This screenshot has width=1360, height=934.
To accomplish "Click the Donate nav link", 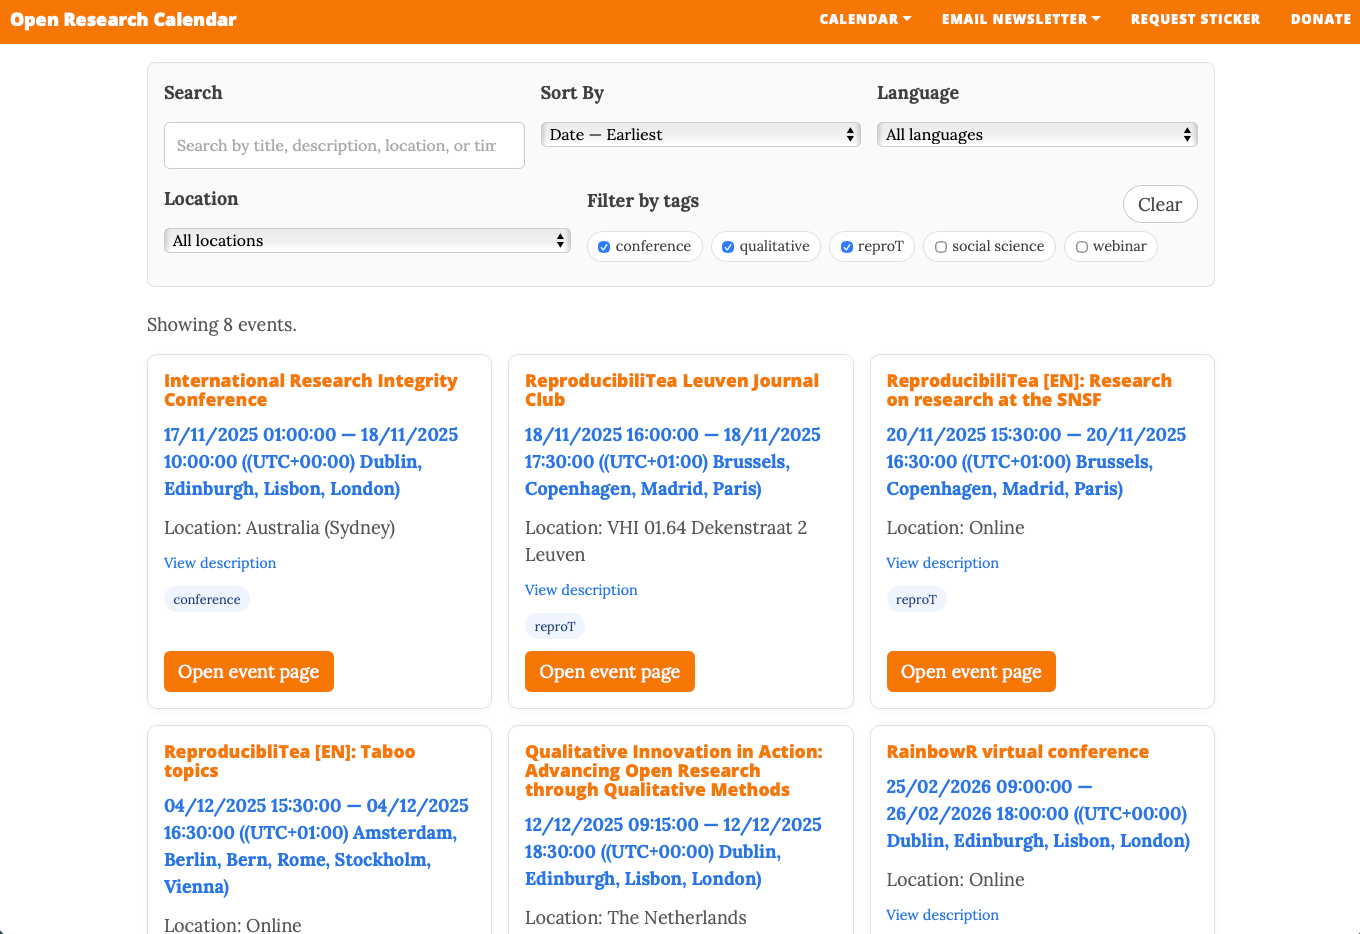I will point(1320,19).
